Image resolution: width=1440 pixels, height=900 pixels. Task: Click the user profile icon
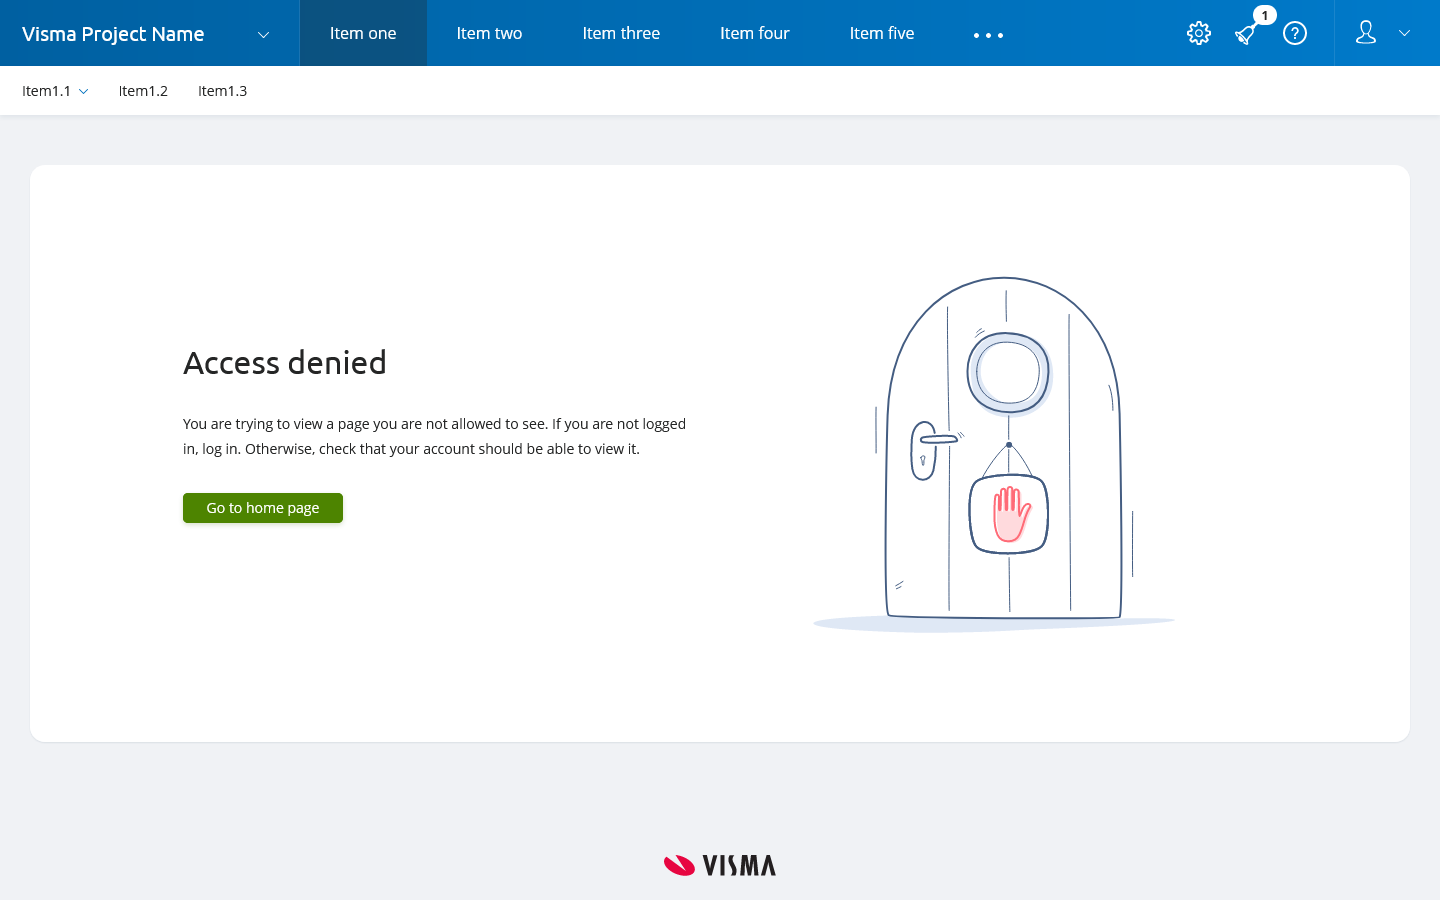pos(1366,33)
